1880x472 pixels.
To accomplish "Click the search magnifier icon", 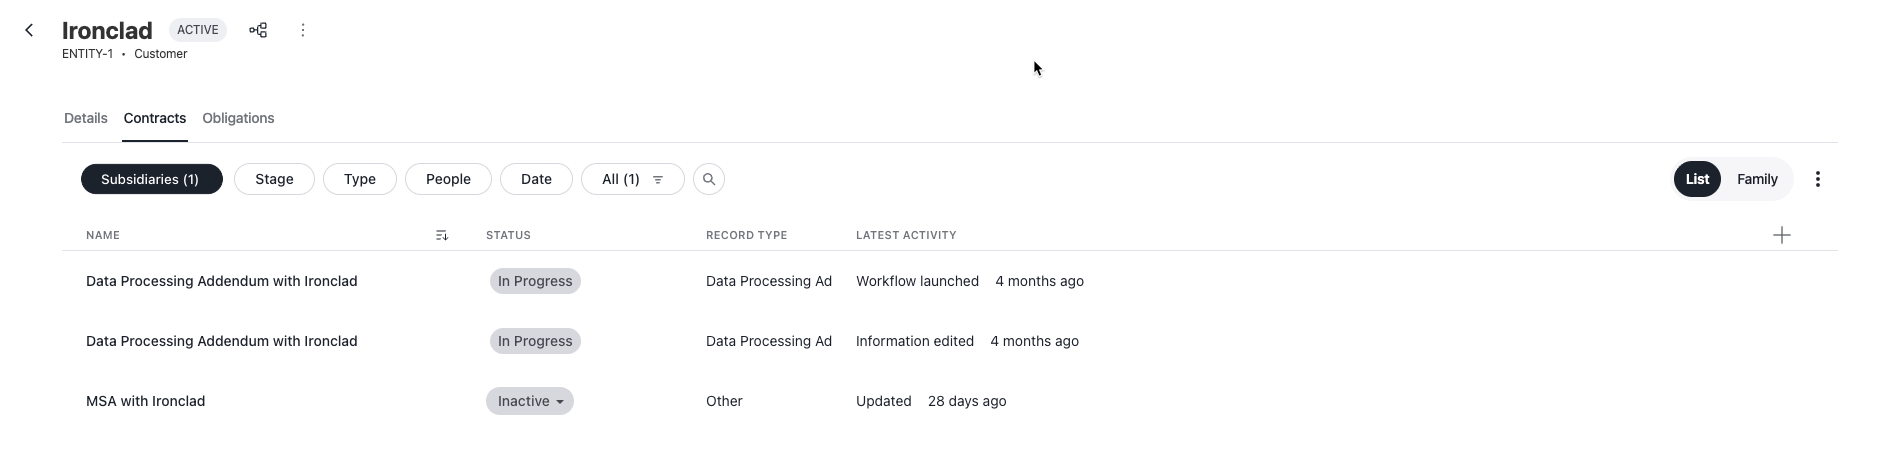I will coord(709,179).
